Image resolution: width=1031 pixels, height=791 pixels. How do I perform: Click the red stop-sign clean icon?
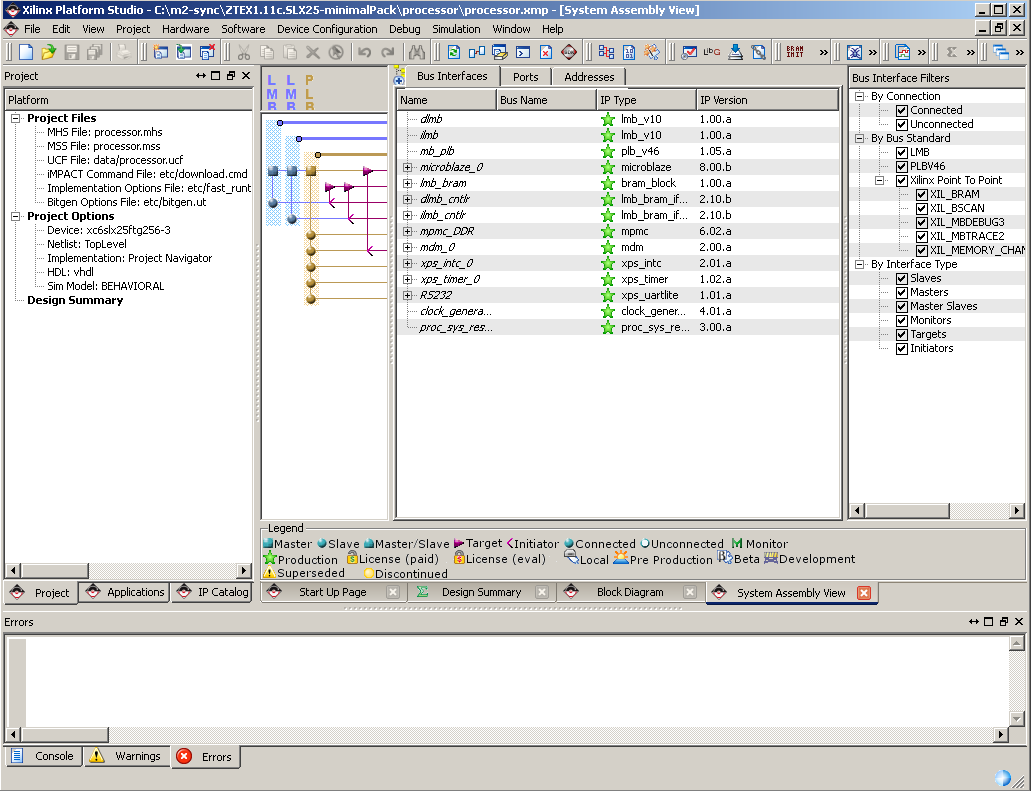[x=569, y=52]
